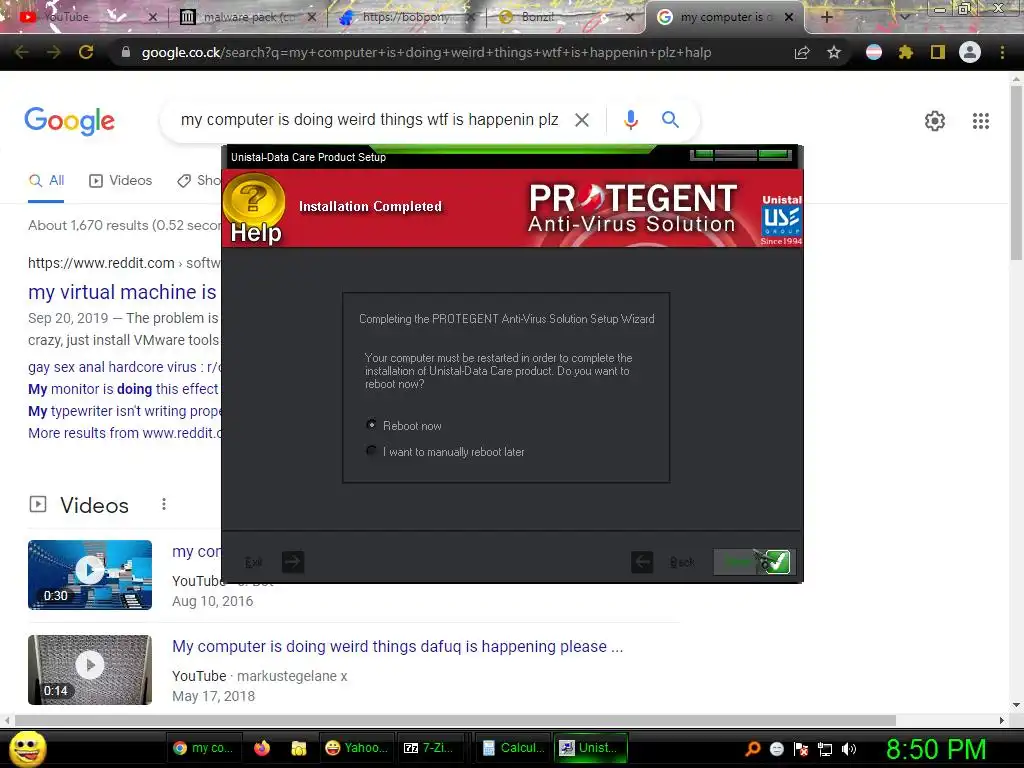Open the file explorer folder on taskbar
Screen dimensions: 1024x768
(x=298, y=748)
